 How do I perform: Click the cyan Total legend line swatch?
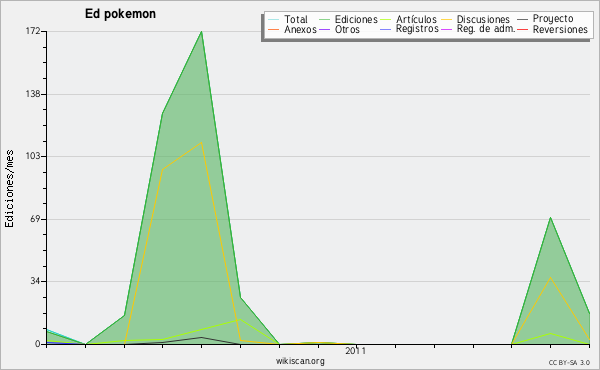(274, 19)
